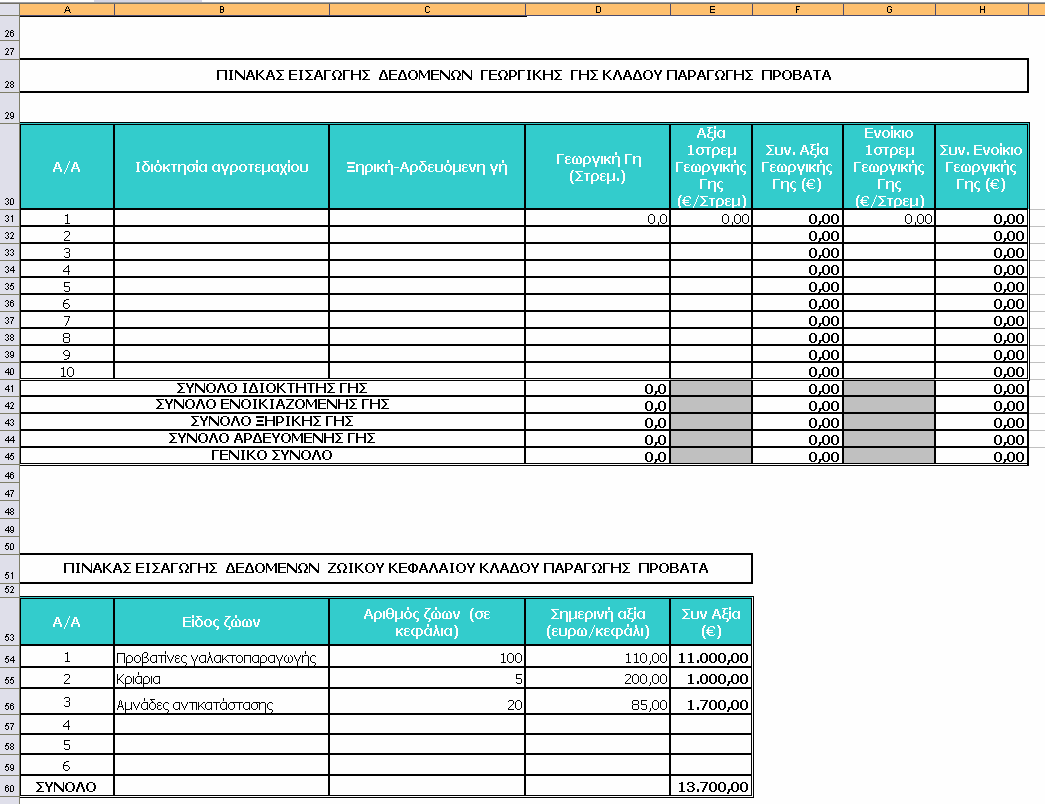Click ΣΥΝΟΛΟ label in livestock table

tap(66, 787)
